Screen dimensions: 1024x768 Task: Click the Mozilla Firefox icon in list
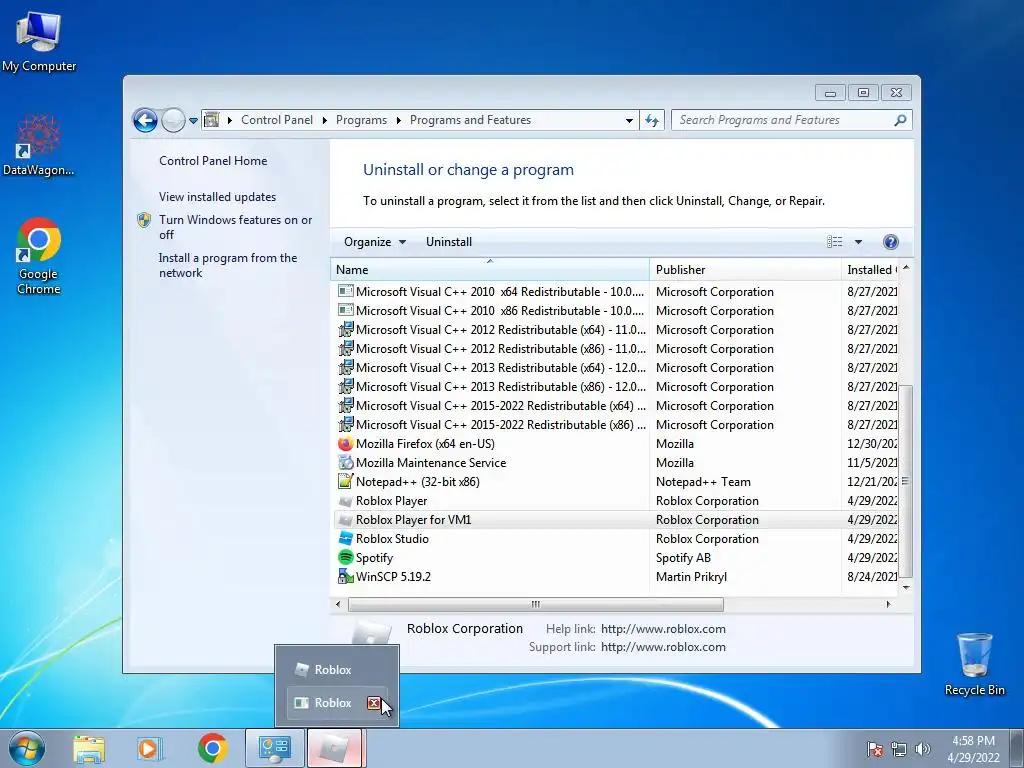(345, 443)
